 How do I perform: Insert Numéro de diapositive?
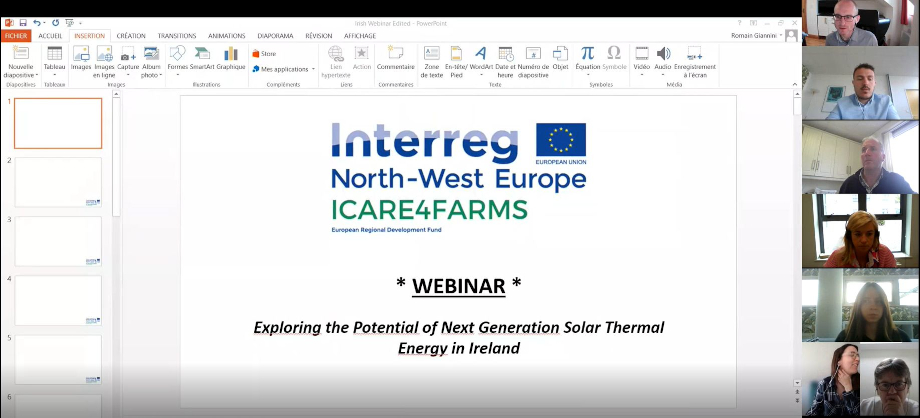(533, 62)
